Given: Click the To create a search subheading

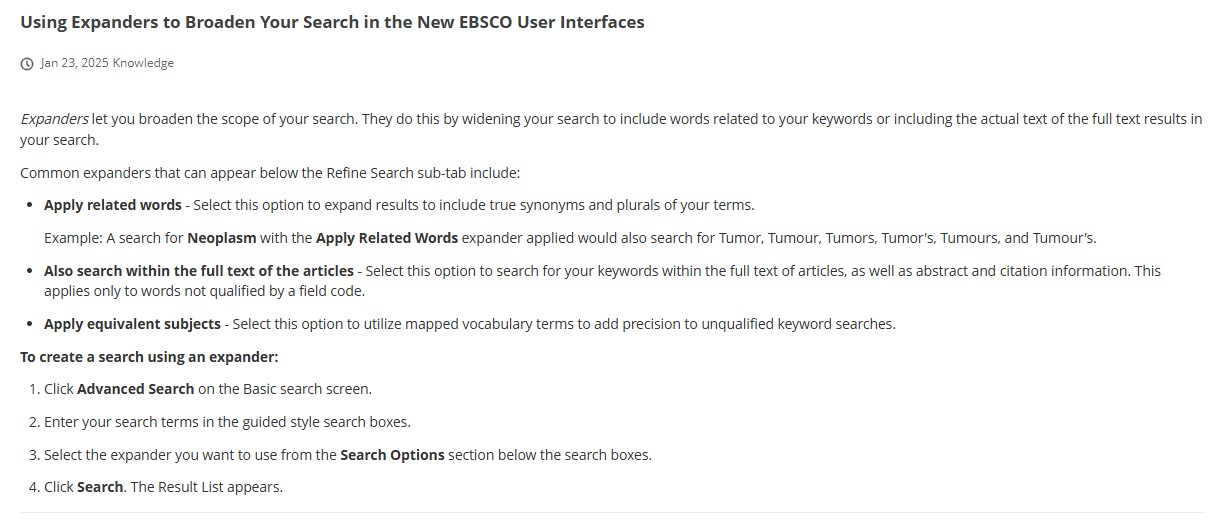Looking at the screenshot, I should [x=149, y=357].
